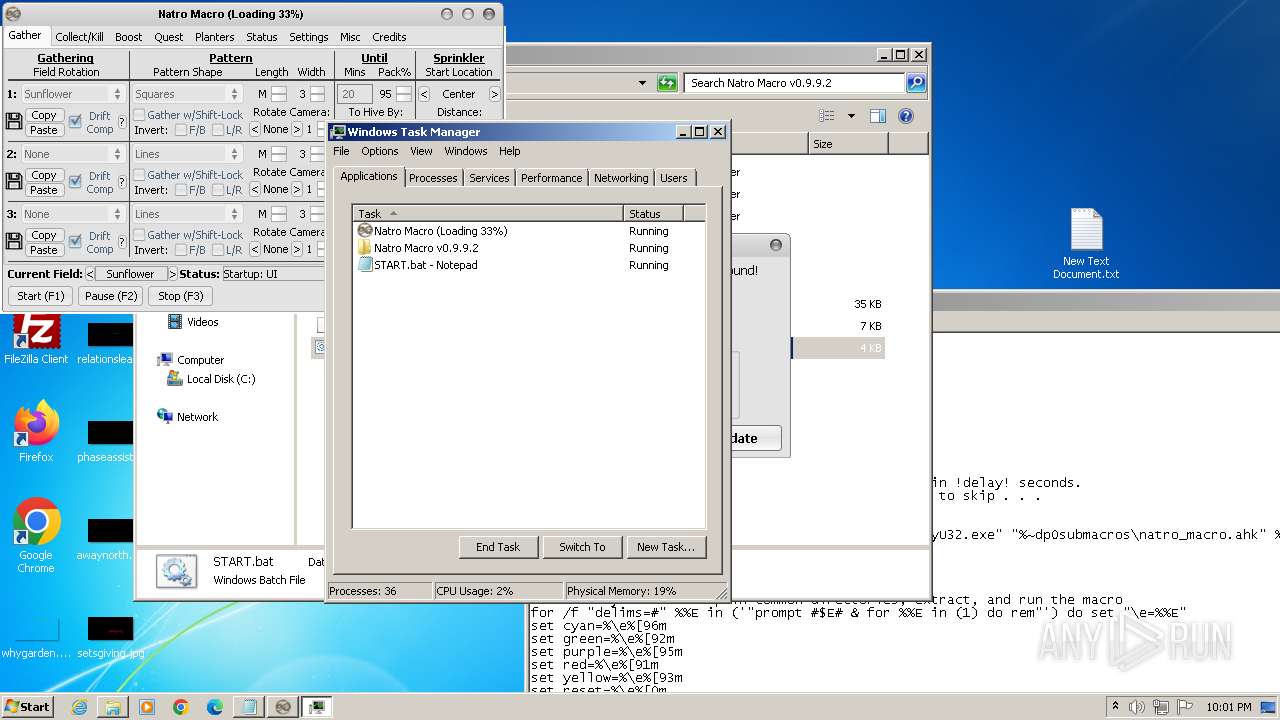The height and width of the screenshot is (720, 1280).
Task: Click New Task... button
Action: [666, 547]
